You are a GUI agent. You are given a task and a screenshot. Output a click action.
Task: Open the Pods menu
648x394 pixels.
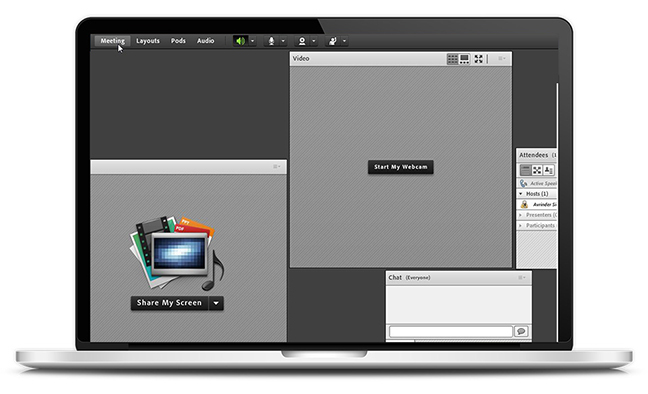click(178, 41)
